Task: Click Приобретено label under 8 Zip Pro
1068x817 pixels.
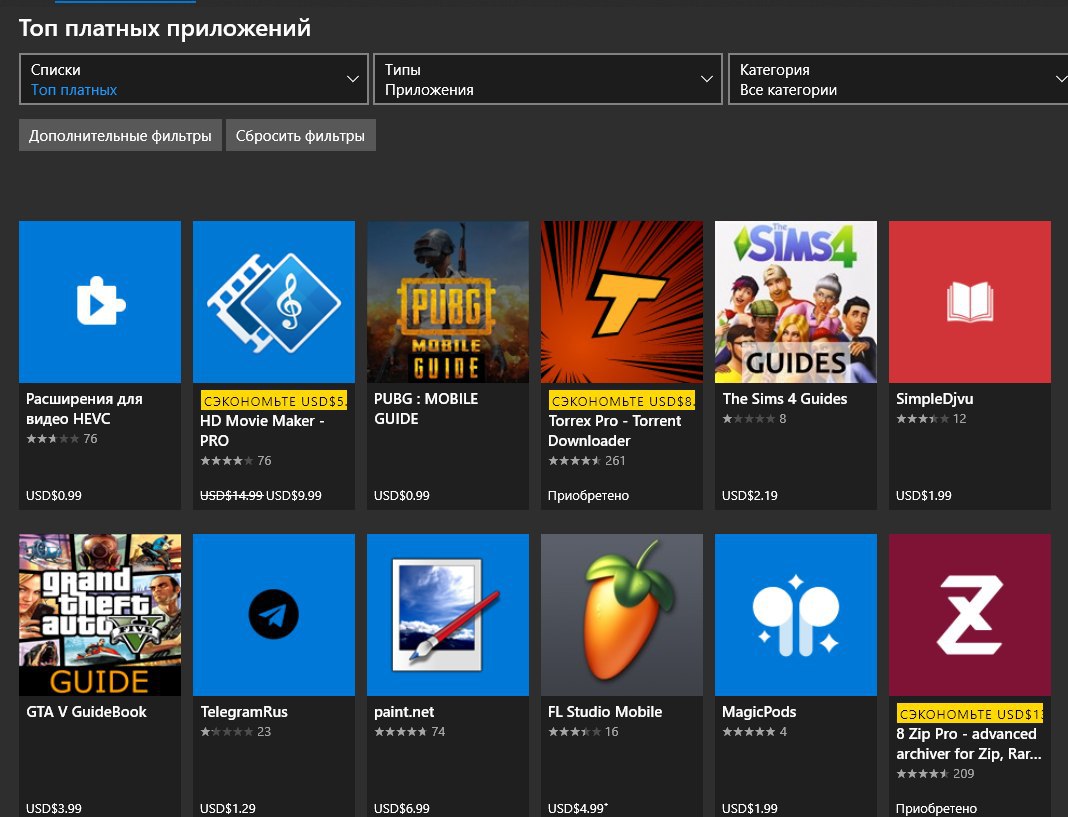Action: pos(937,808)
